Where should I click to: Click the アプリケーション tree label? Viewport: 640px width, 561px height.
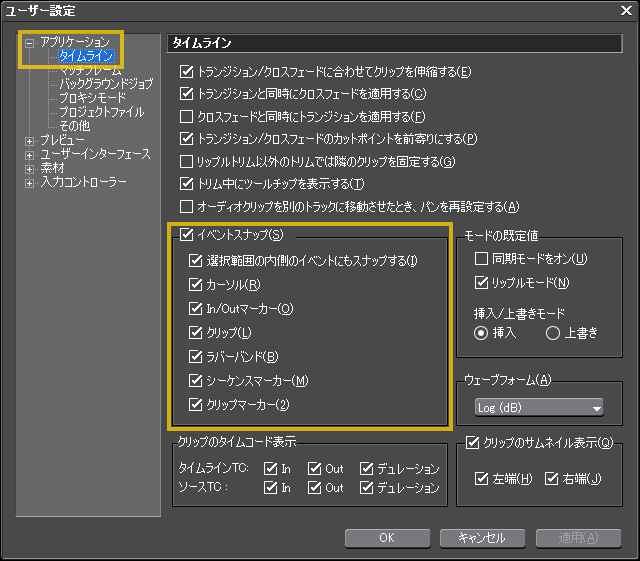pos(75,42)
